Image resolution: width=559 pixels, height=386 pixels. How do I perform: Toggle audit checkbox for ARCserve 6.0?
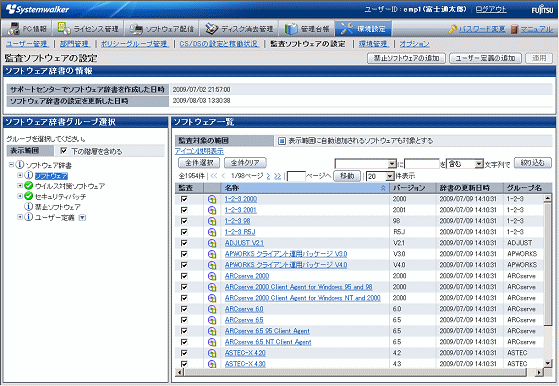pyautogui.click(x=184, y=309)
